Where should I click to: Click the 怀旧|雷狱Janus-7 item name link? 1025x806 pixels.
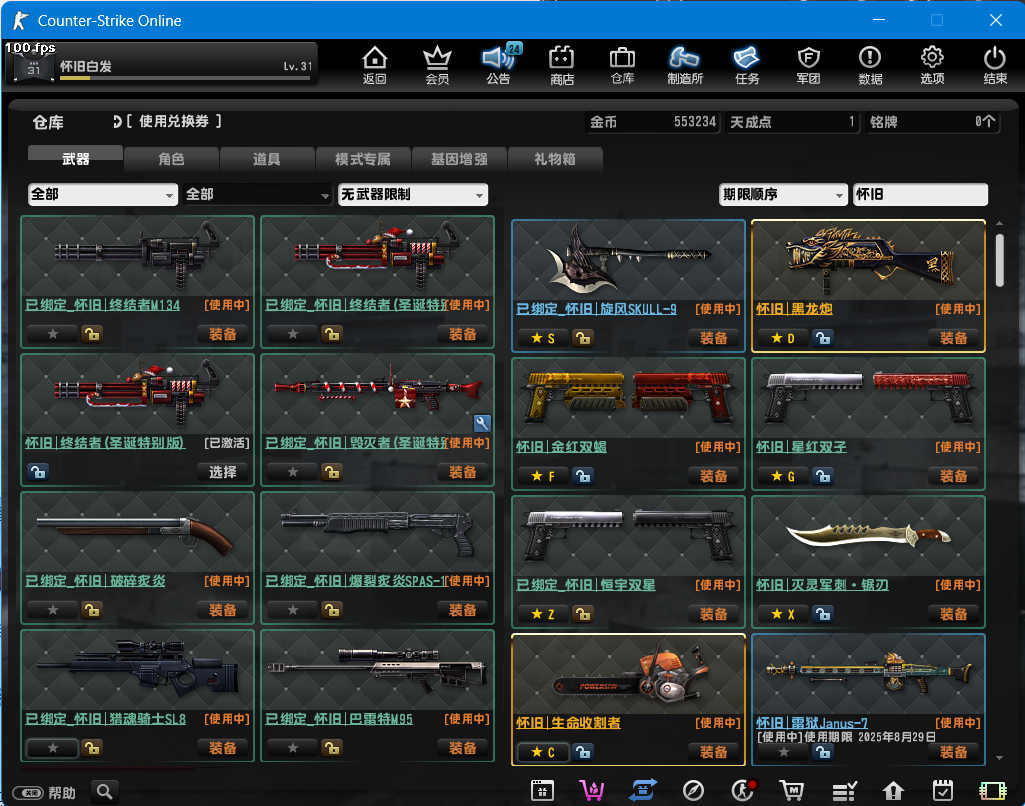point(812,723)
